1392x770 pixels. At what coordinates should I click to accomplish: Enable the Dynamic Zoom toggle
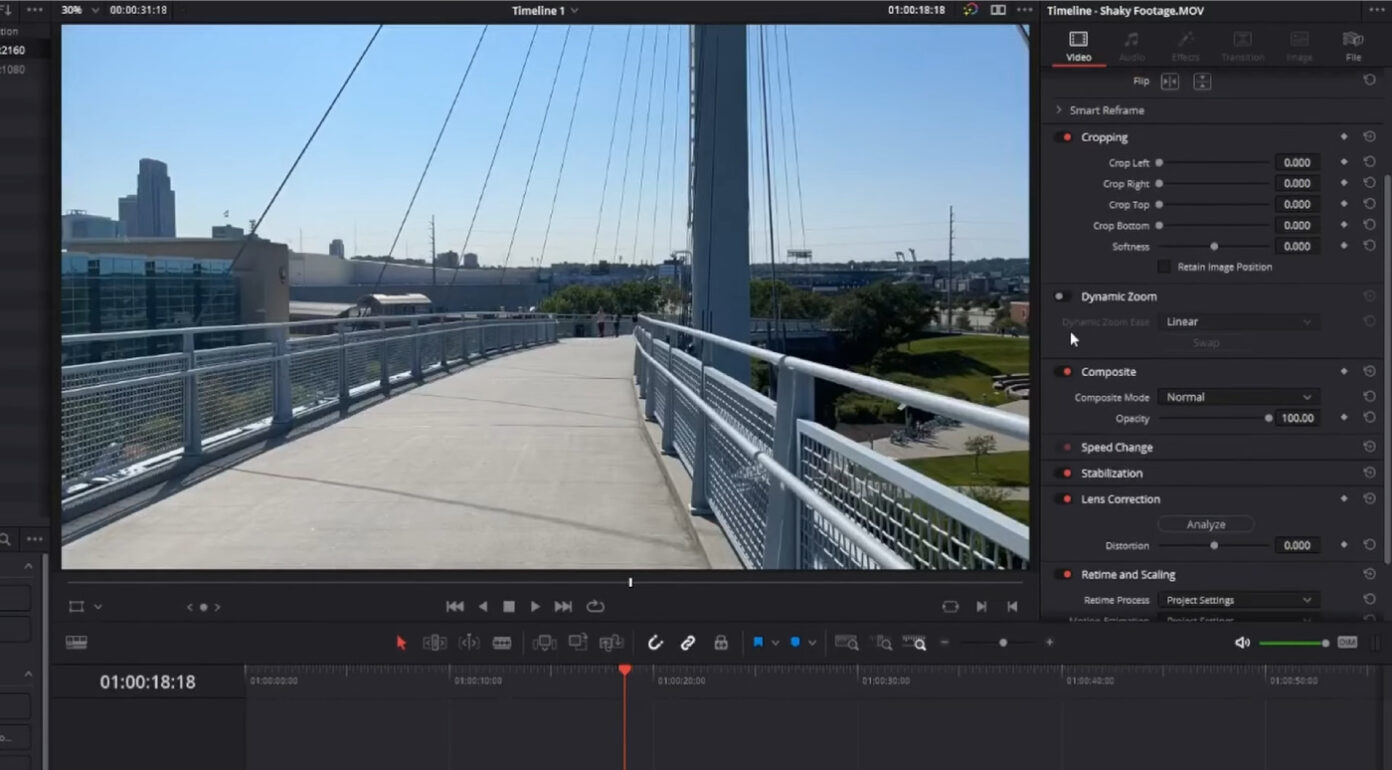click(x=1062, y=296)
